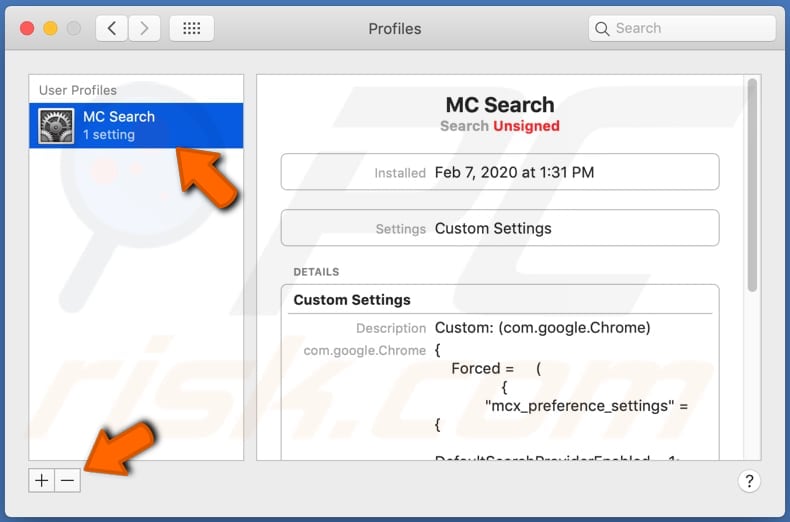Click the red Unsigned label
790x522 pixels.
526,126
